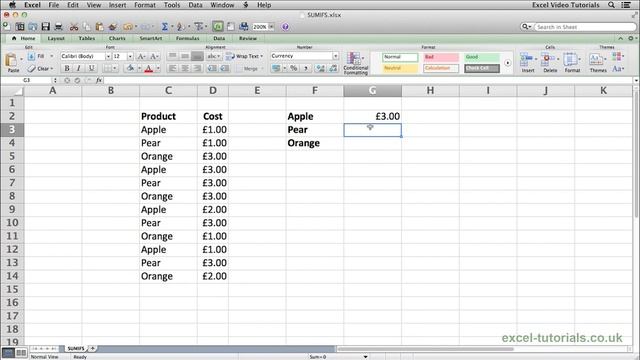The width and height of the screenshot is (640, 360).
Task: Toggle Bold formatting
Action: [x=67, y=68]
